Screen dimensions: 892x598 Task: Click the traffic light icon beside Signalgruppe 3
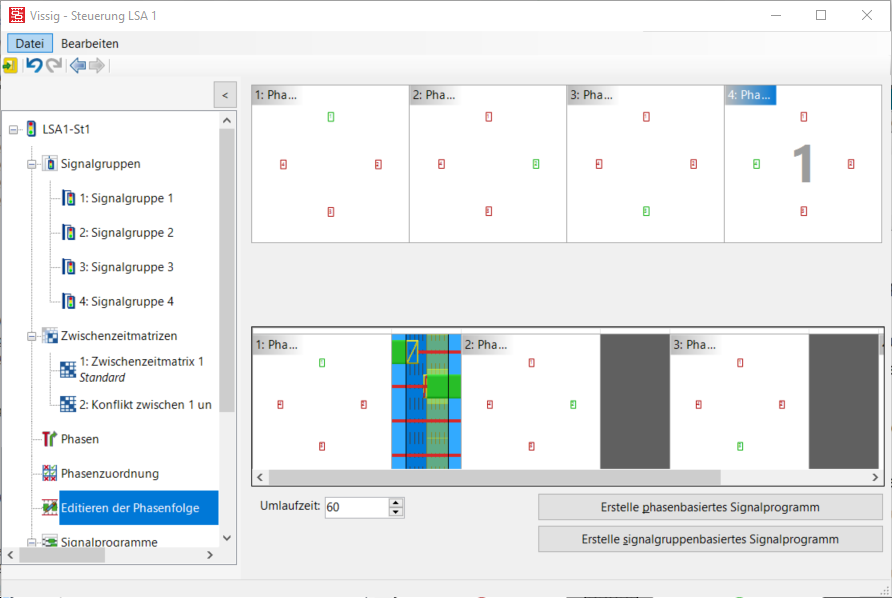point(68,267)
